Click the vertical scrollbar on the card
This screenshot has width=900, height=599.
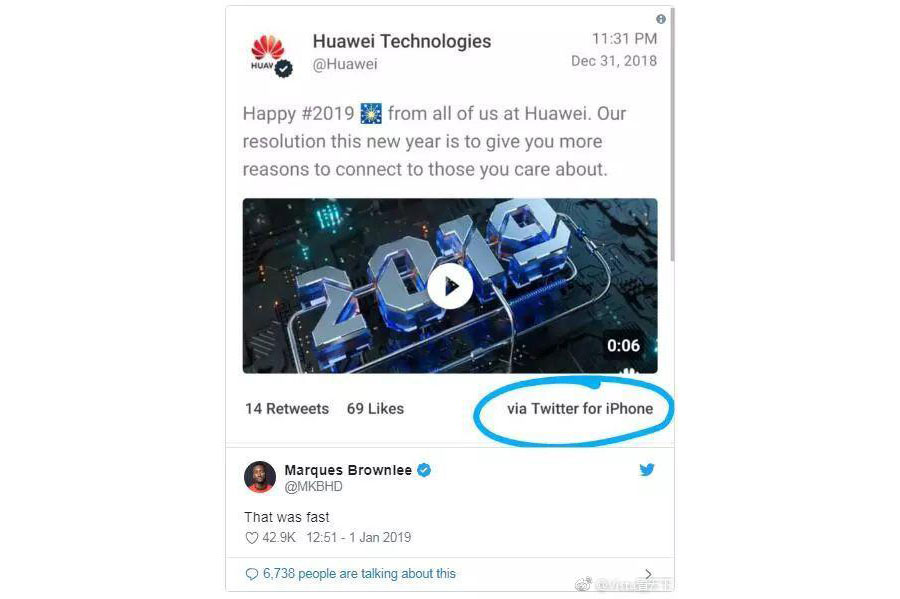(x=672, y=133)
